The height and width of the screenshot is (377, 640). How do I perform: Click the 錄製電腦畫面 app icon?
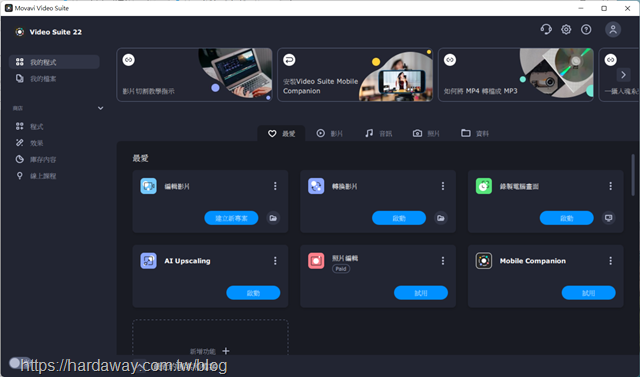tap(484, 186)
